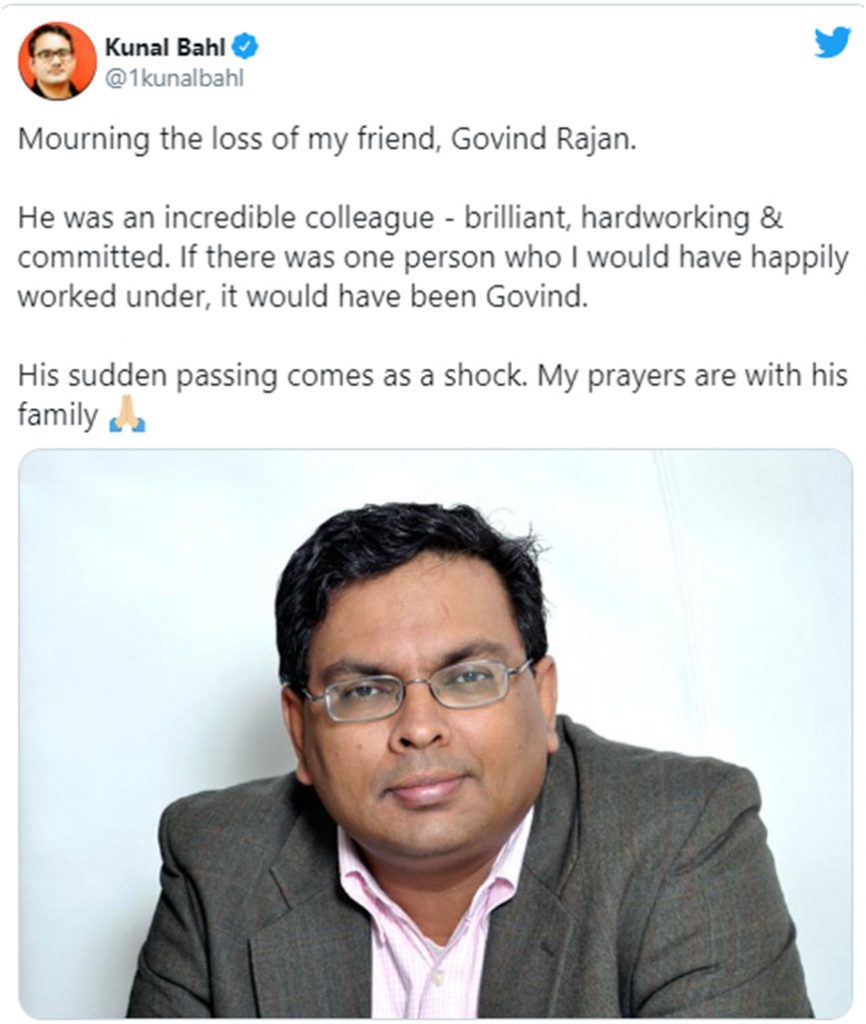Click the grey blazer in the photo

(x=653, y=882)
